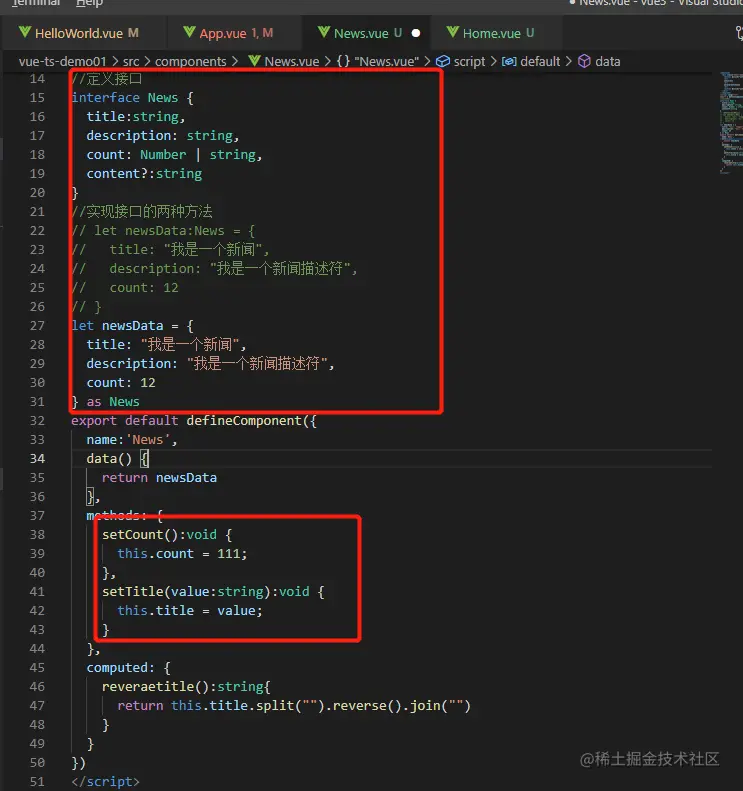Click the default variable icon in breadcrumbs
Screen dimensions: 743x791
(509, 62)
